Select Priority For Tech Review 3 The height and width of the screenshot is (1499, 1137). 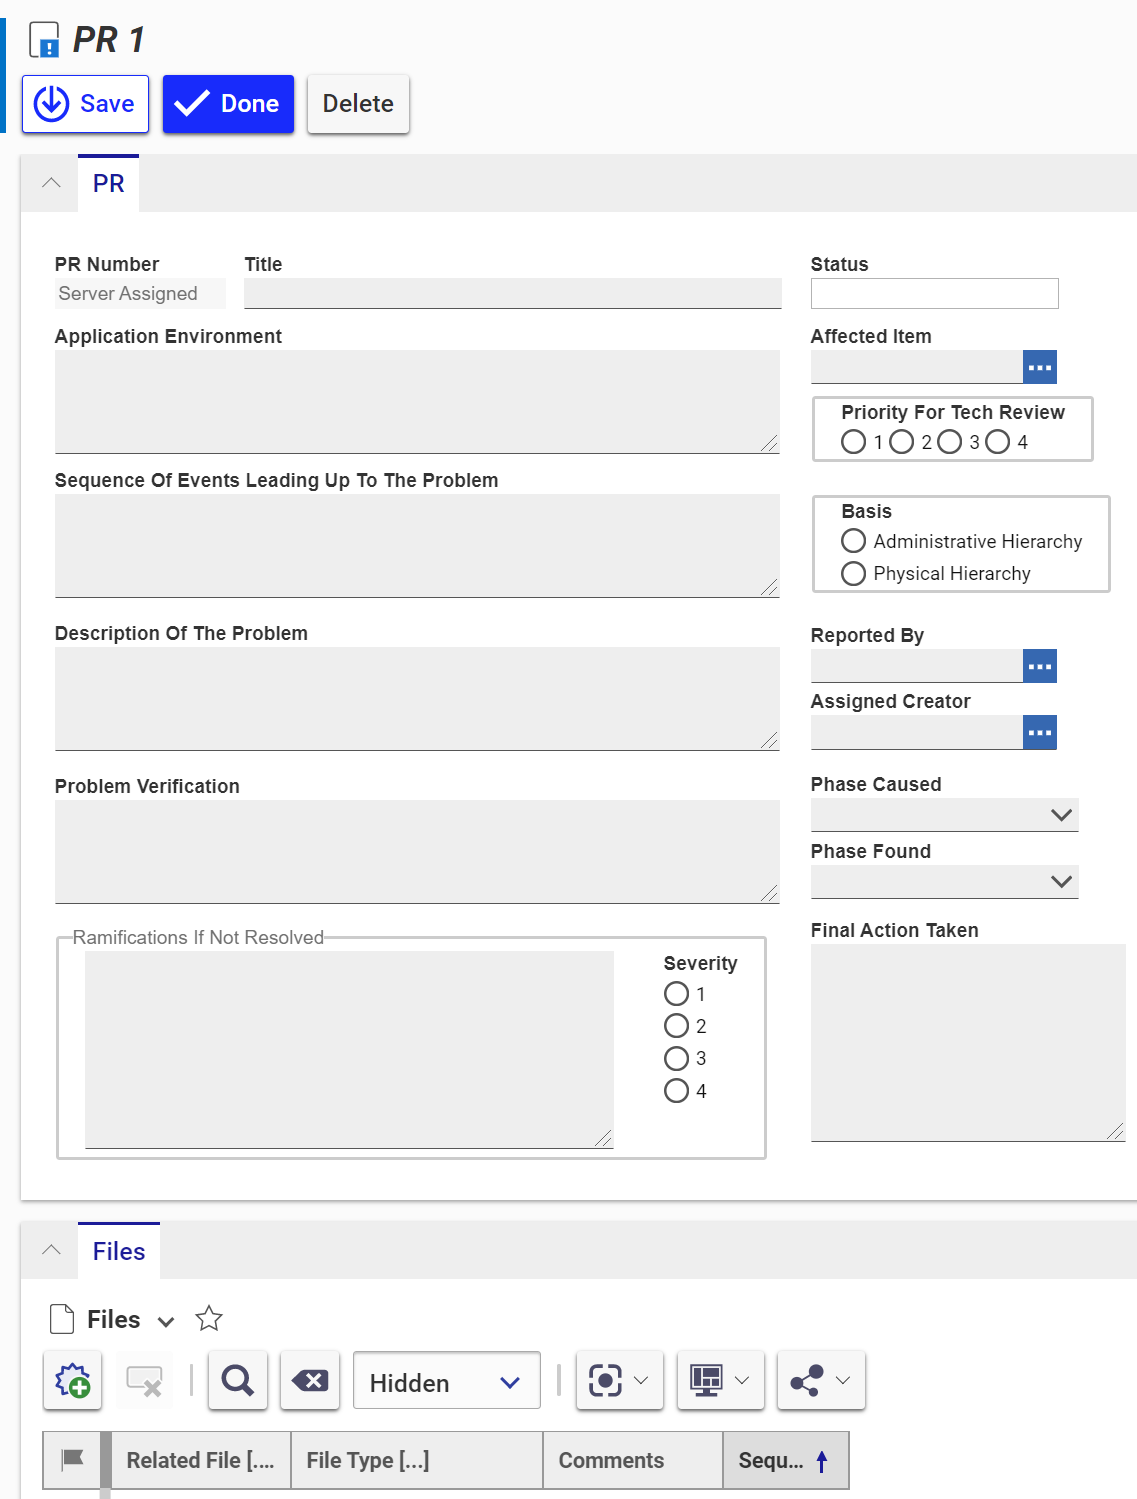950,442
